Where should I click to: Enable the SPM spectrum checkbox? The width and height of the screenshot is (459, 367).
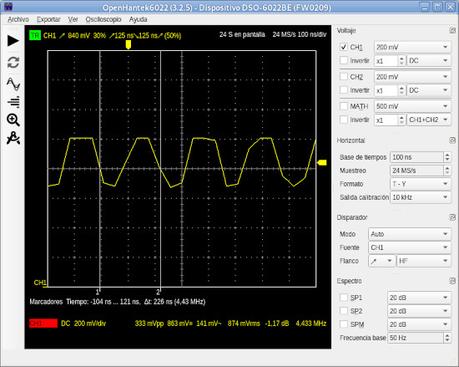click(x=344, y=324)
